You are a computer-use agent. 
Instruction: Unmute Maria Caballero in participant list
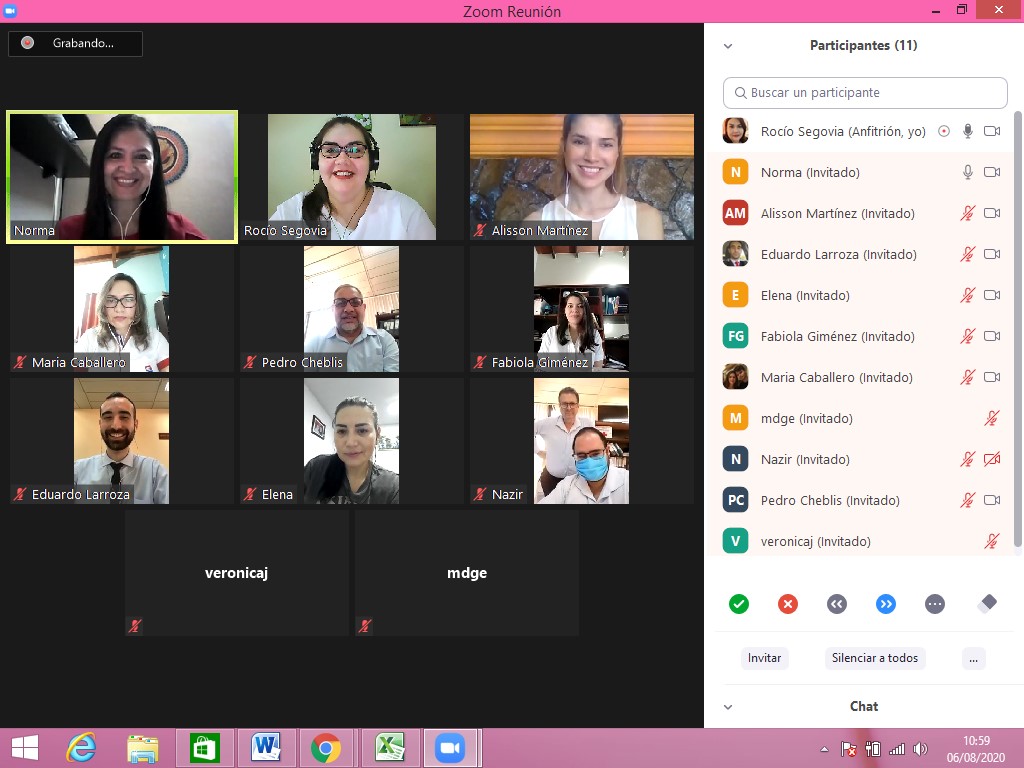click(x=968, y=377)
